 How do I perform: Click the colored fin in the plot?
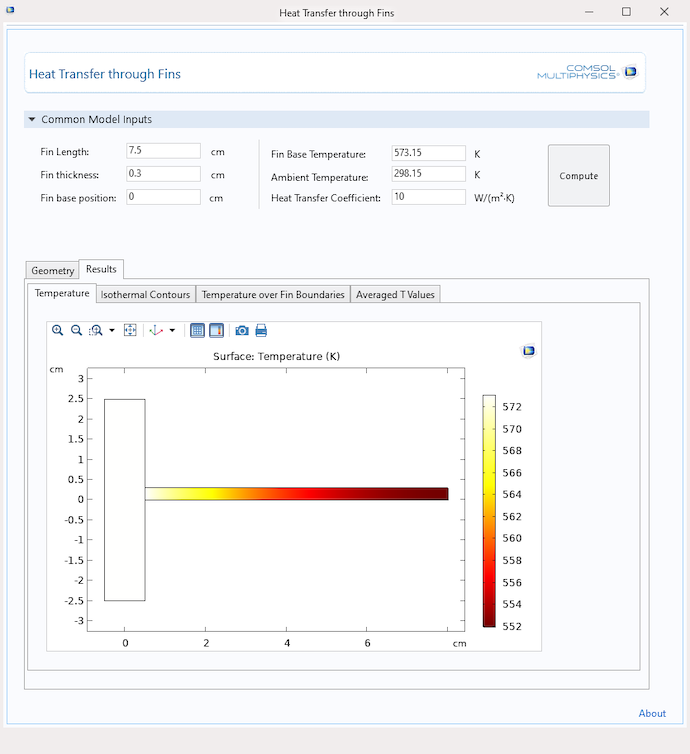[x=297, y=494]
